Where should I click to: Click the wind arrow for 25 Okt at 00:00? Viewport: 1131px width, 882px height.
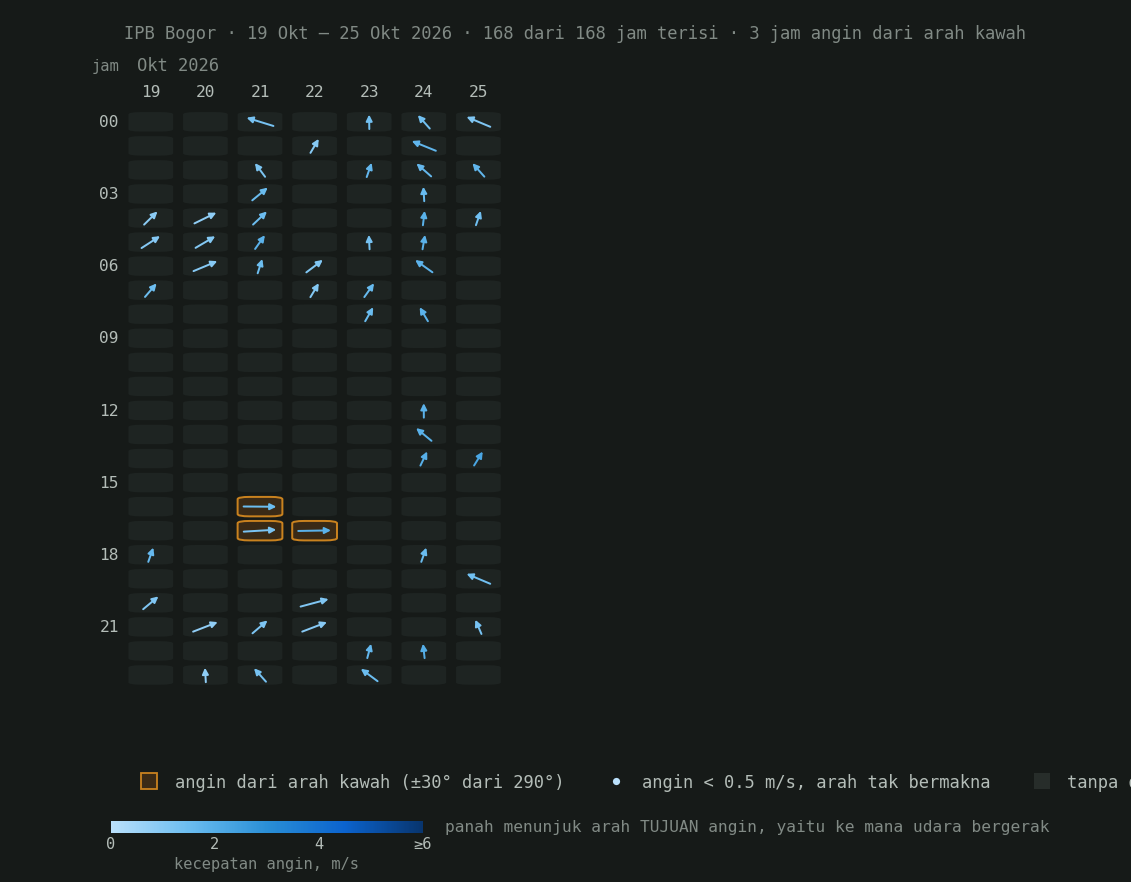(x=478, y=122)
